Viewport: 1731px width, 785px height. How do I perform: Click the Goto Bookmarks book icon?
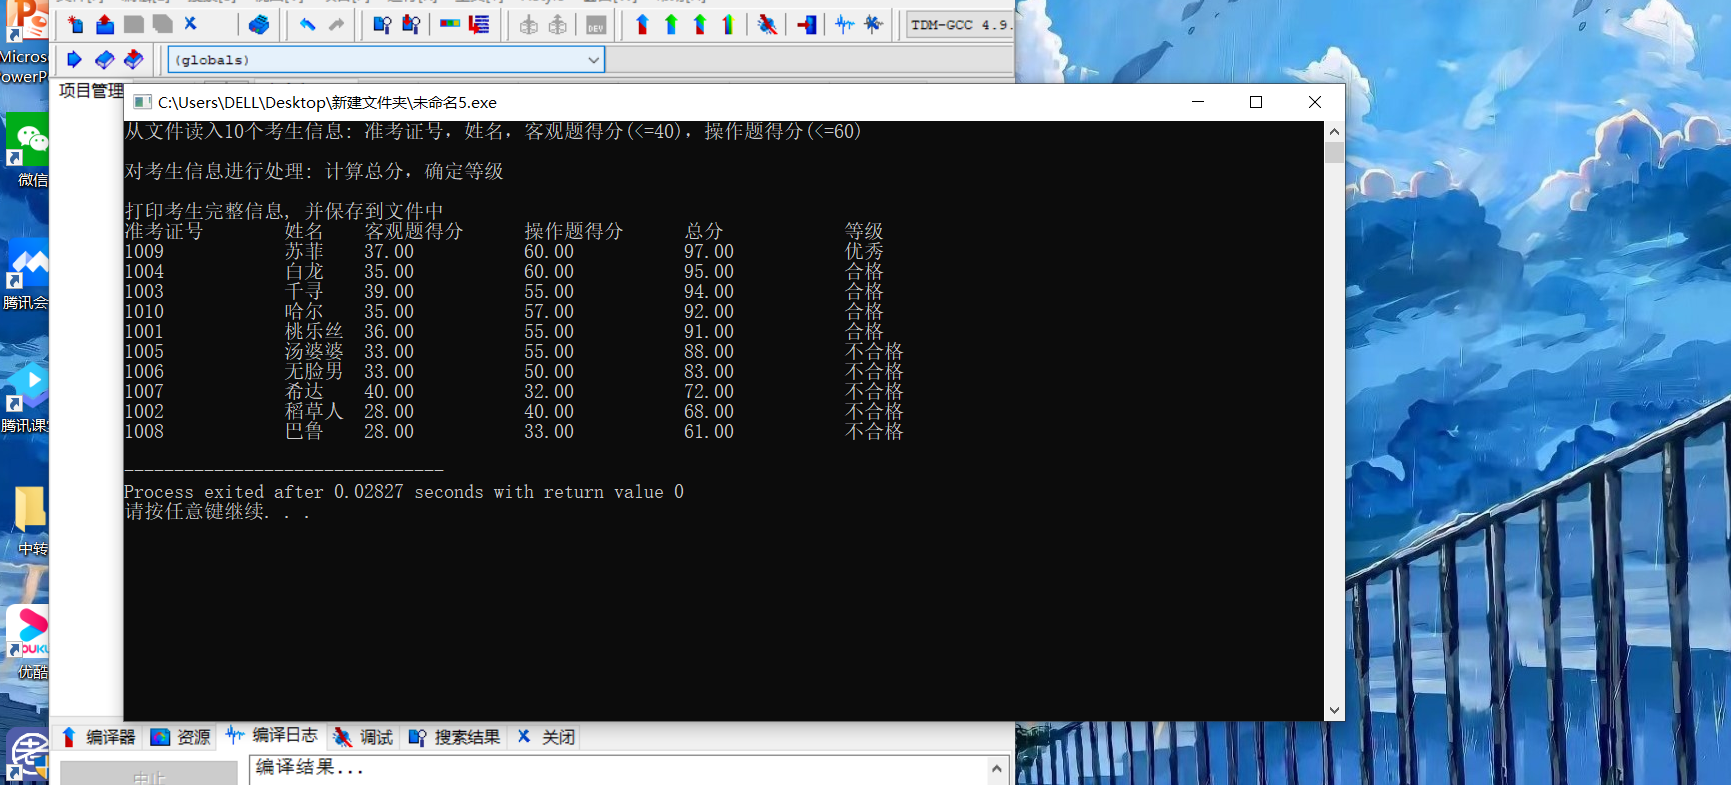[133, 60]
